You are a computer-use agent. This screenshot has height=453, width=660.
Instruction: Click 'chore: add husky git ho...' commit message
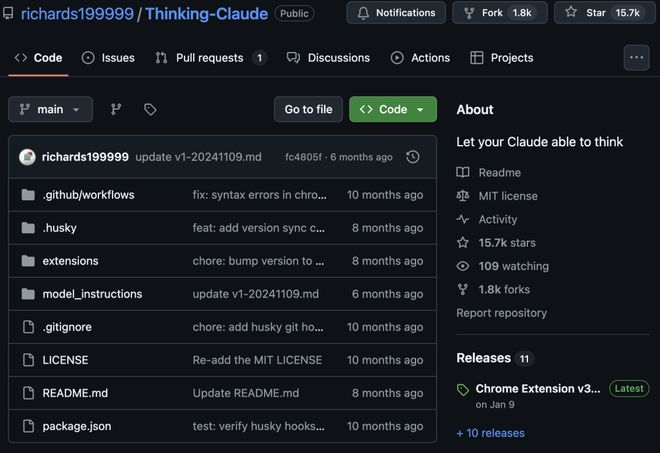(258, 327)
